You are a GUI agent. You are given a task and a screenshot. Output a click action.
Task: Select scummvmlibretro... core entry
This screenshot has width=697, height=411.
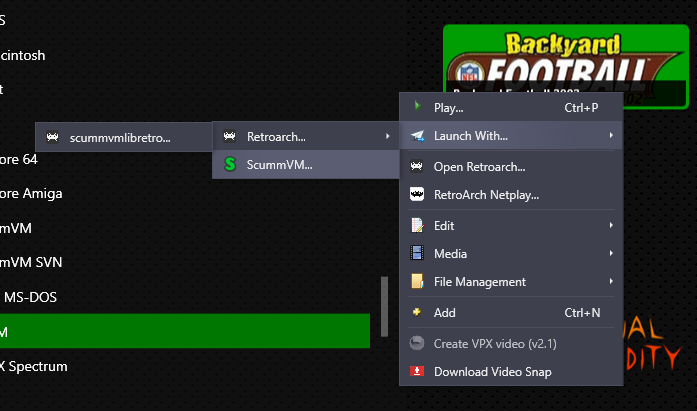124,137
